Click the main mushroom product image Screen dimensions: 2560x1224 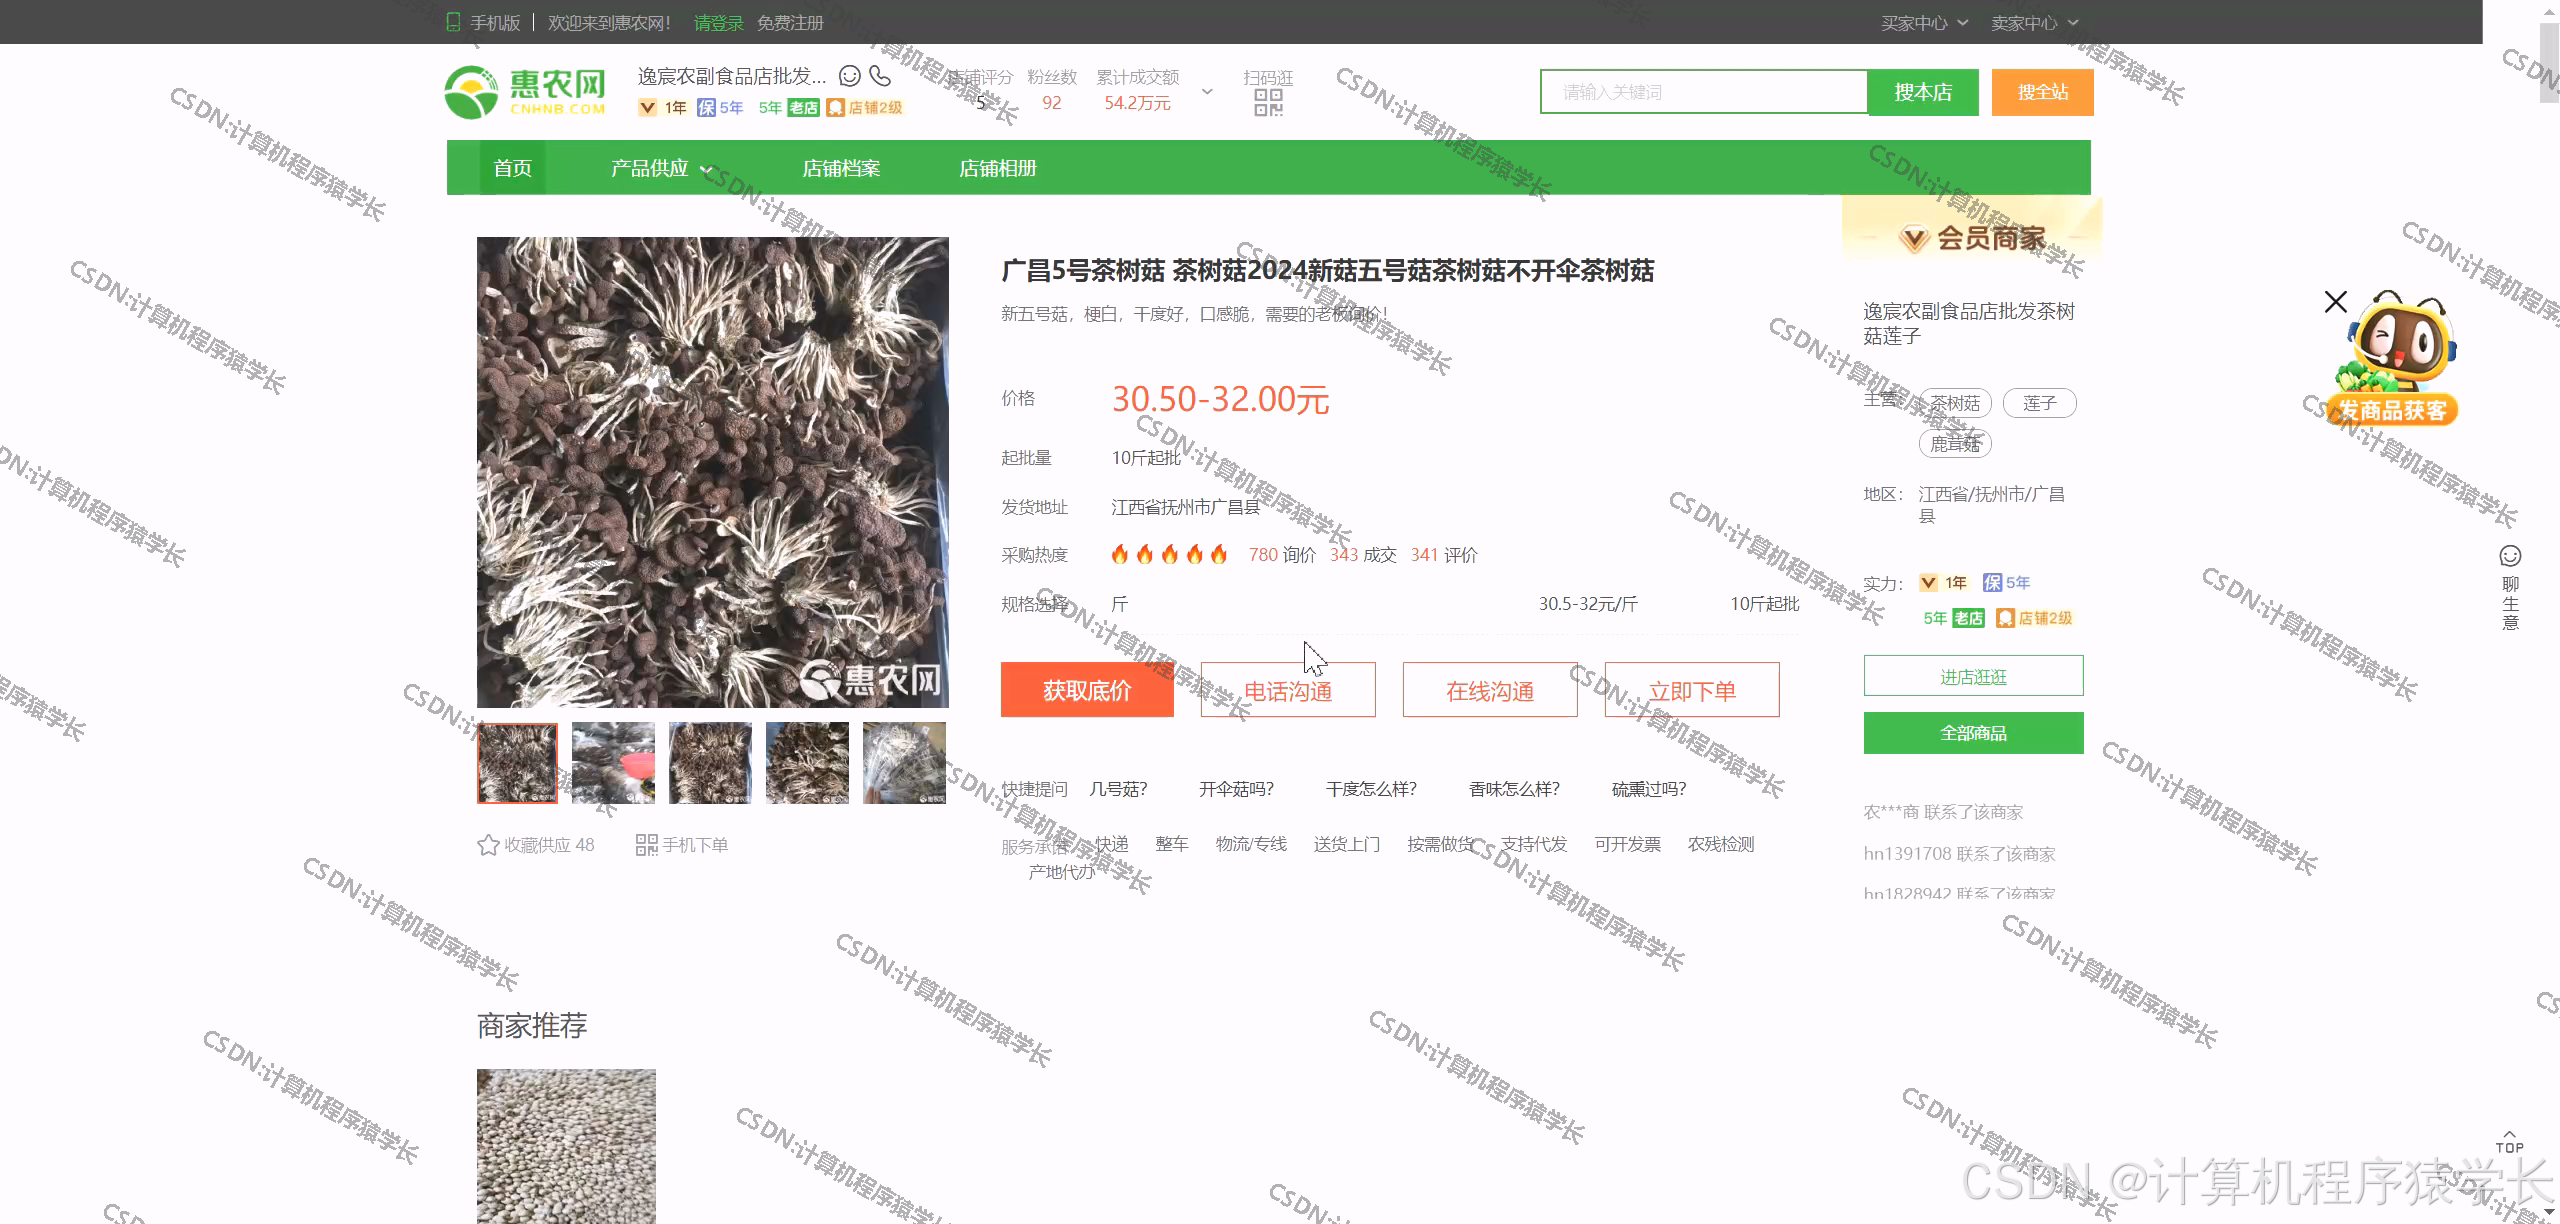pos(713,472)
